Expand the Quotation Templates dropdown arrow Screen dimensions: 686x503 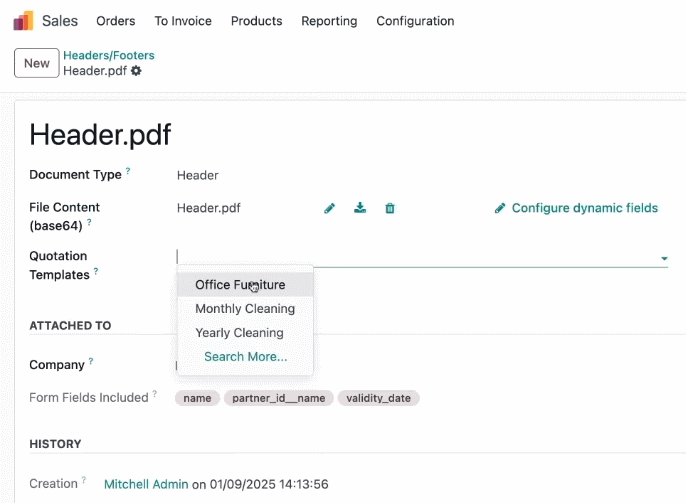(664, 258)
